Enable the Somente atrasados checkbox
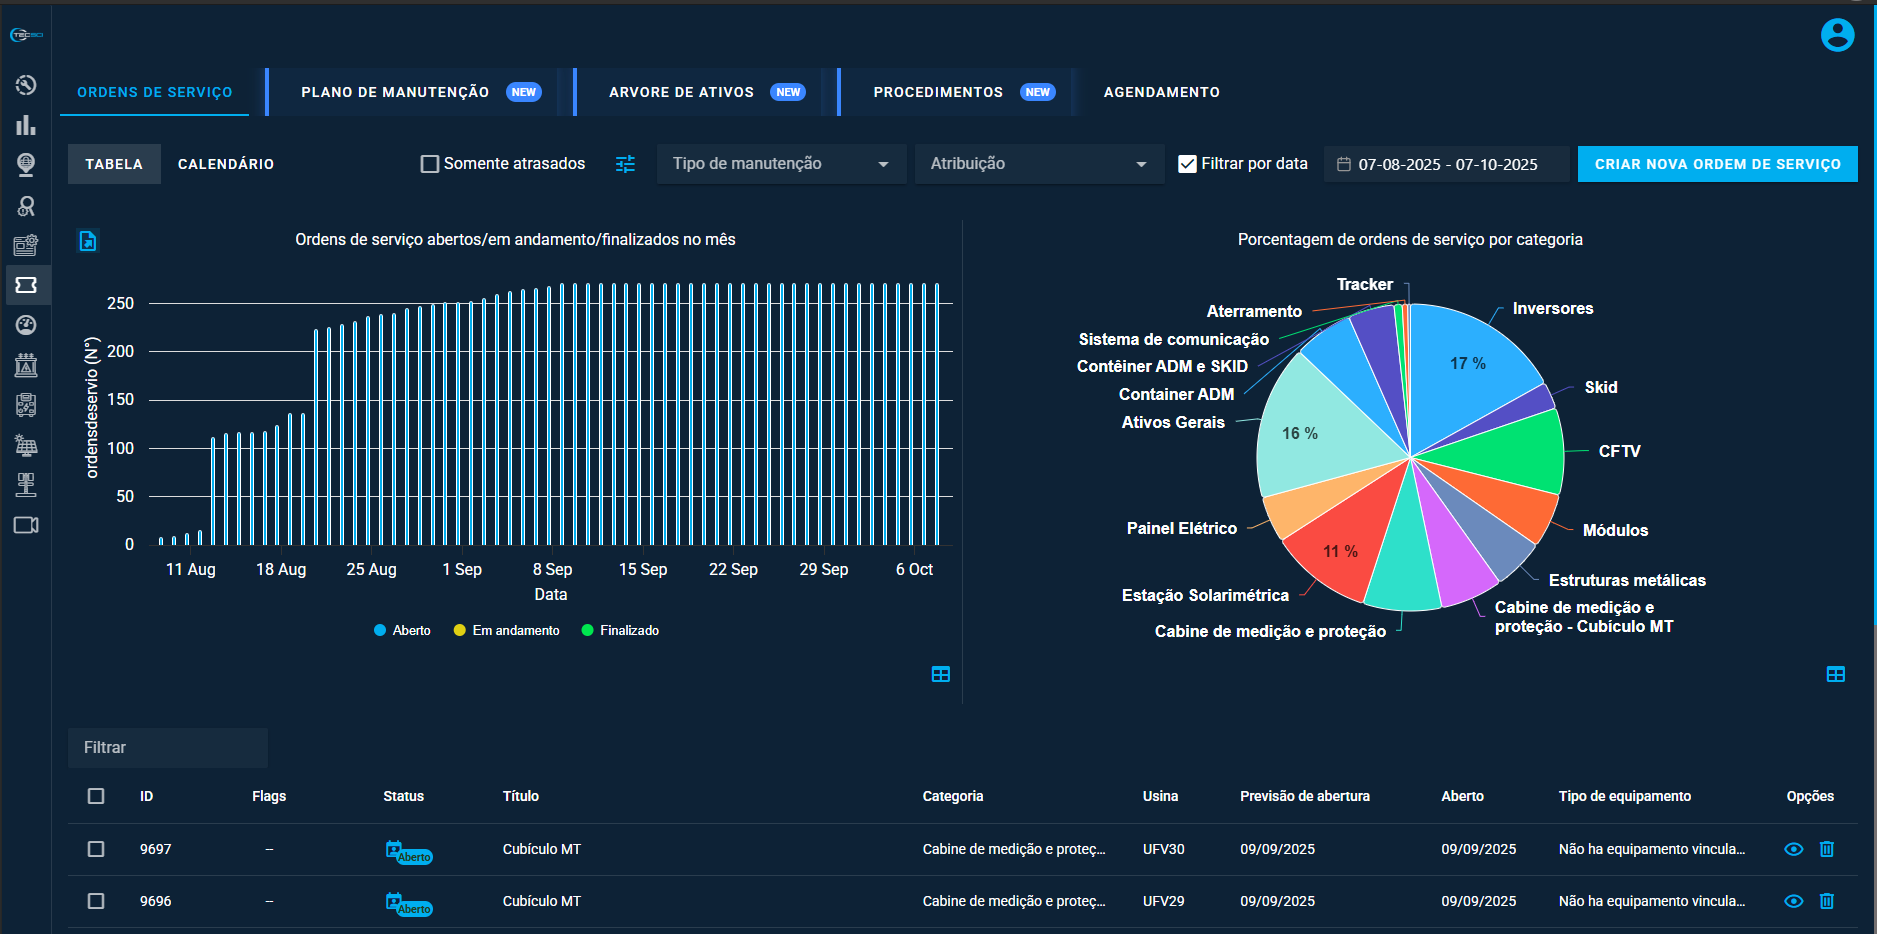 pyautogui.click(x=430, y=164)
